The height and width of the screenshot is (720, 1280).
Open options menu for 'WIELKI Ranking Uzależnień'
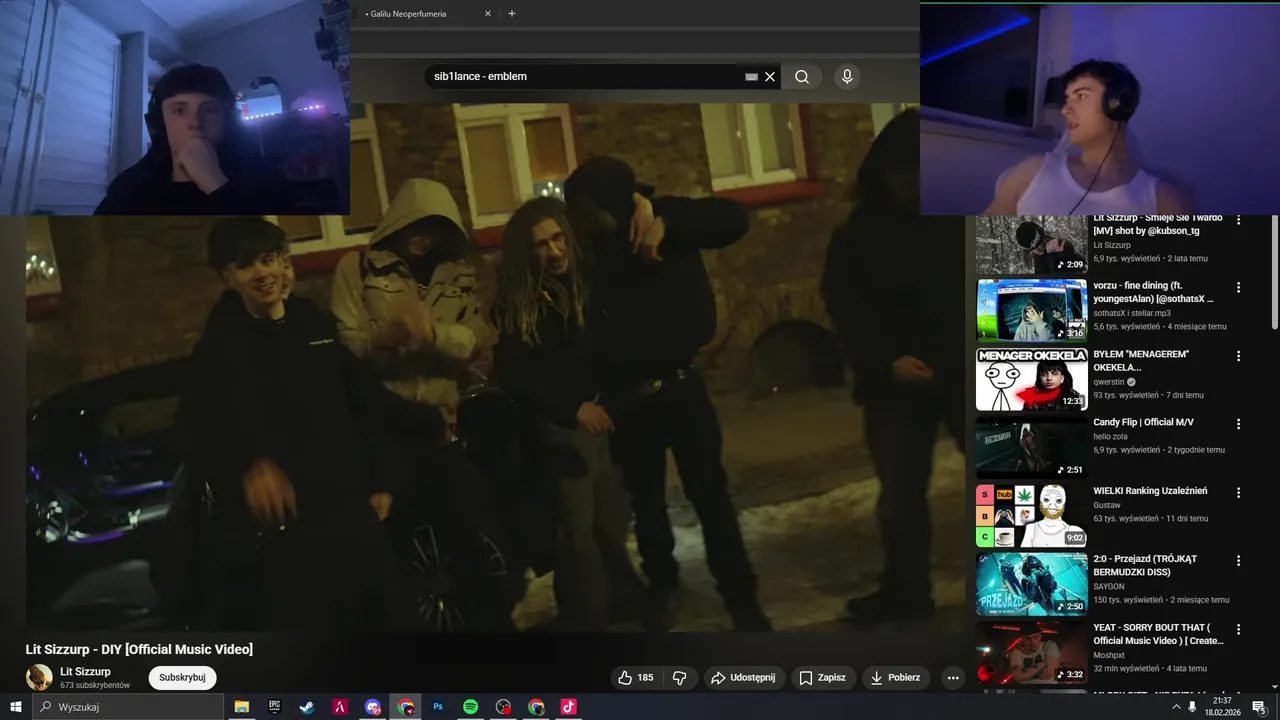click(x=1238, y=492)
